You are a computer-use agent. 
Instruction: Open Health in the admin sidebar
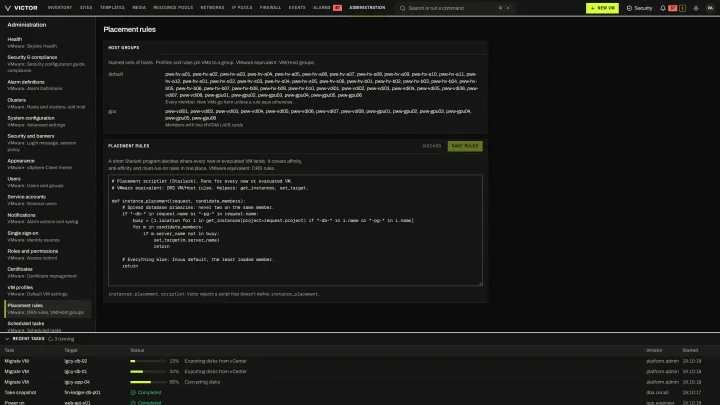point(47,43)
